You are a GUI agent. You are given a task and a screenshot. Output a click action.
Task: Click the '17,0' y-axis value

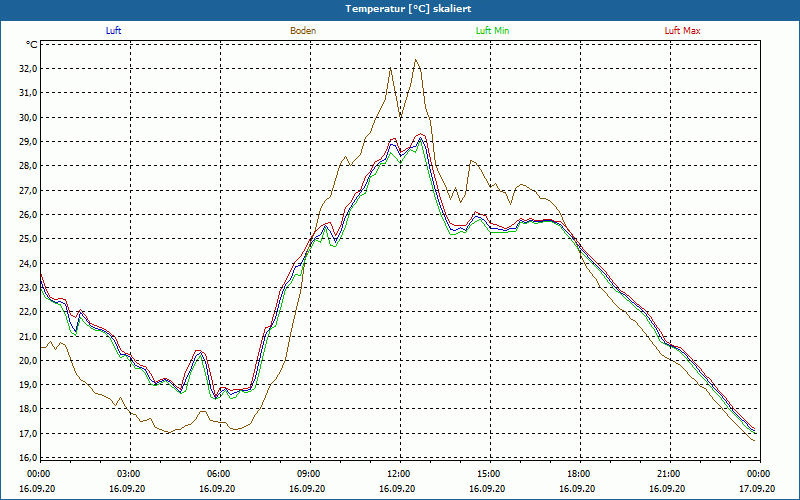(29, 433)
